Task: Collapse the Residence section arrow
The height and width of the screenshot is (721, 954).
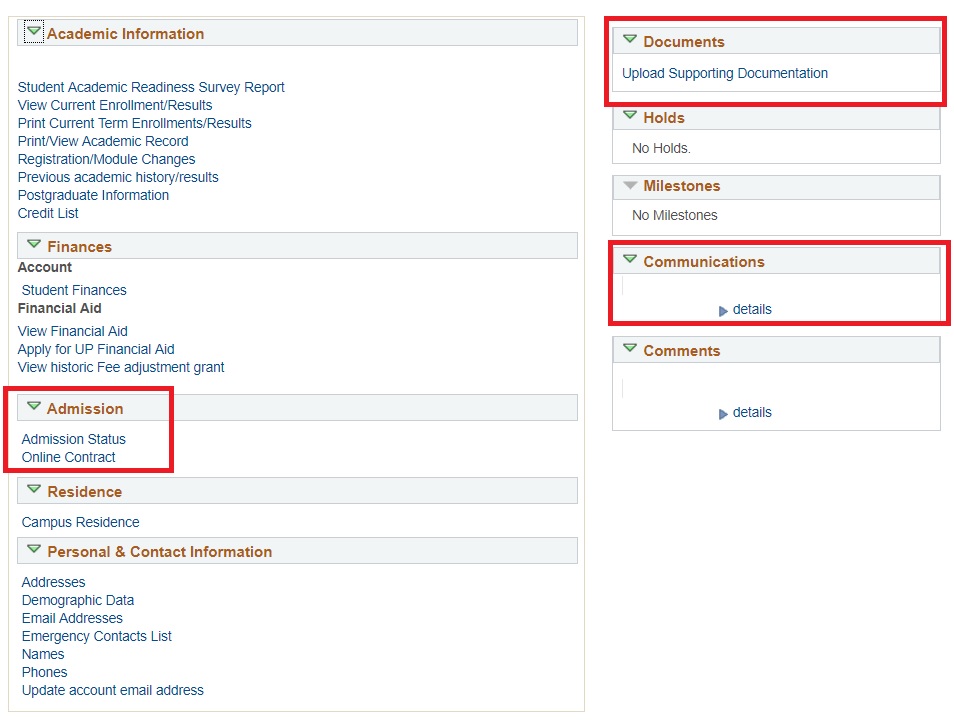Action: click(x=34, y=490)
